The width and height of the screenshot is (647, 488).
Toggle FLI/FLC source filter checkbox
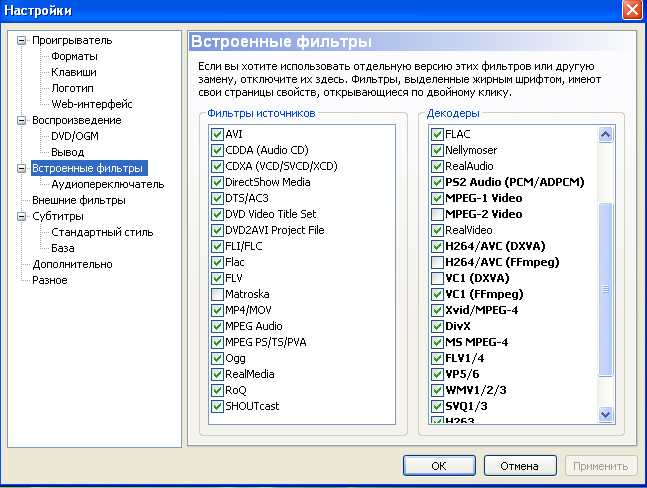[217, 246]
